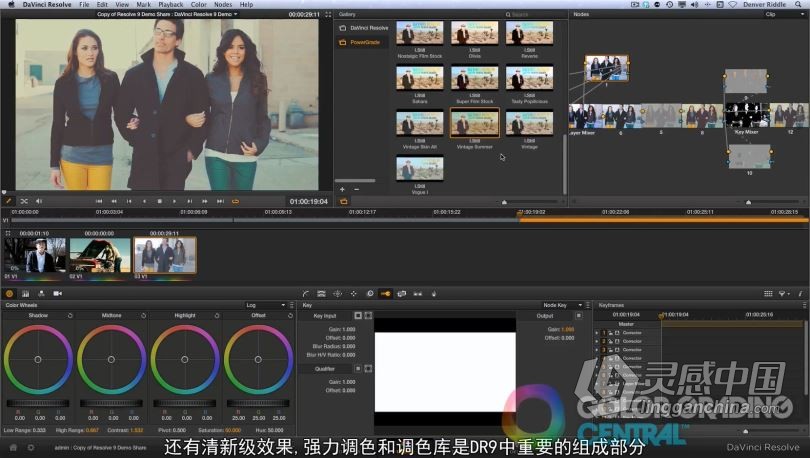Open the Primaries bars palette icon
810x458 pixels.
click(25, 293)
